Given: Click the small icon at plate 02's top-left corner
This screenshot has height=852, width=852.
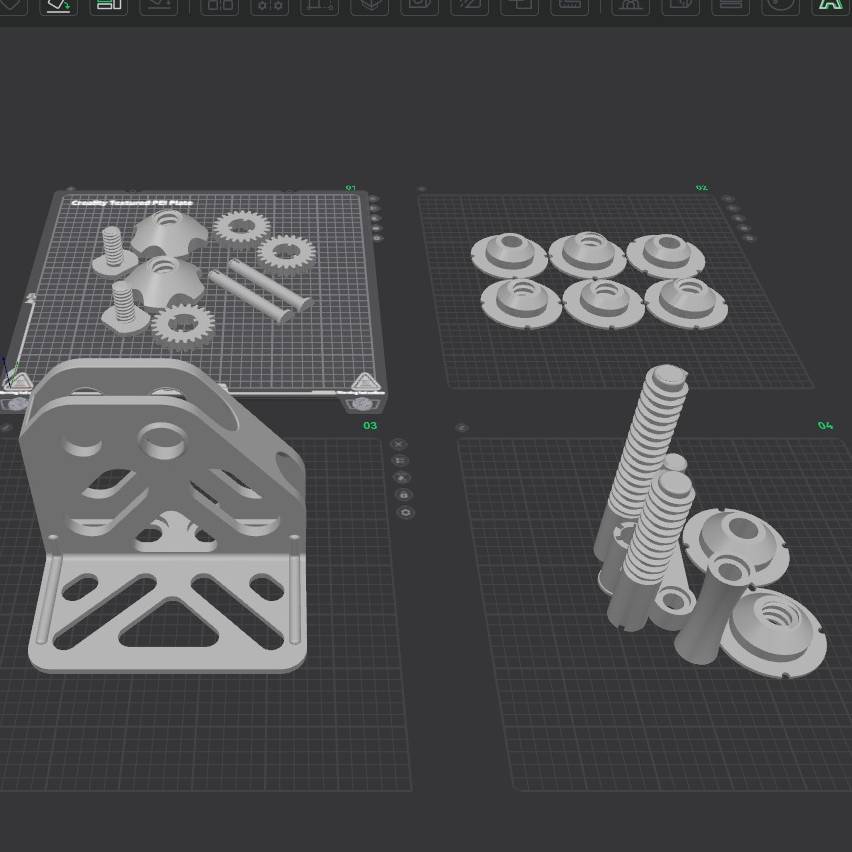Looking at the screenshot, I should pyautogui.click(x=421, y=189).
